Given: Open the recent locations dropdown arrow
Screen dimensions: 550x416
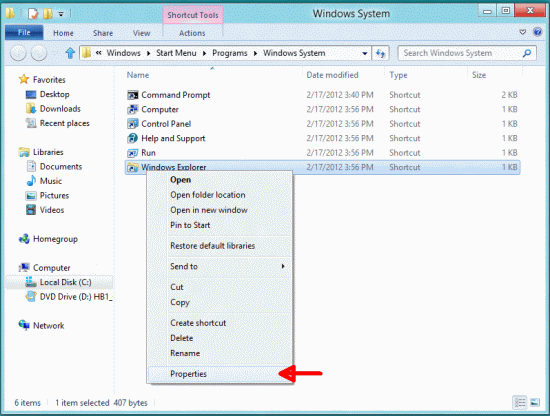Looking at the screenshot, I should (x=55, y=53).
